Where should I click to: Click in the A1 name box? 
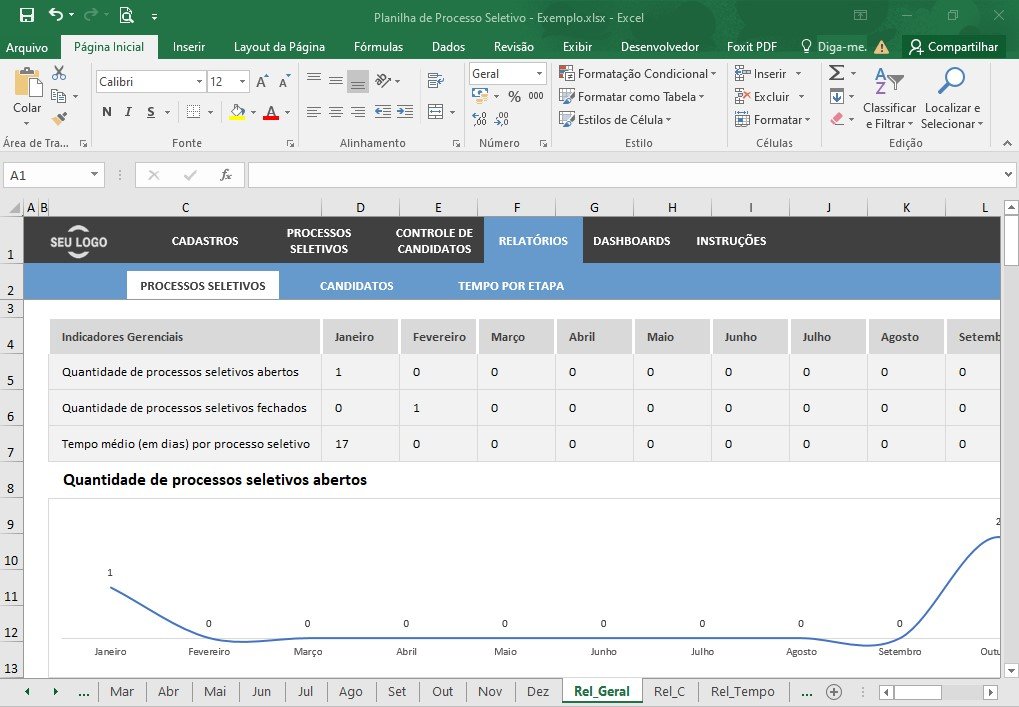coord(45,175)
